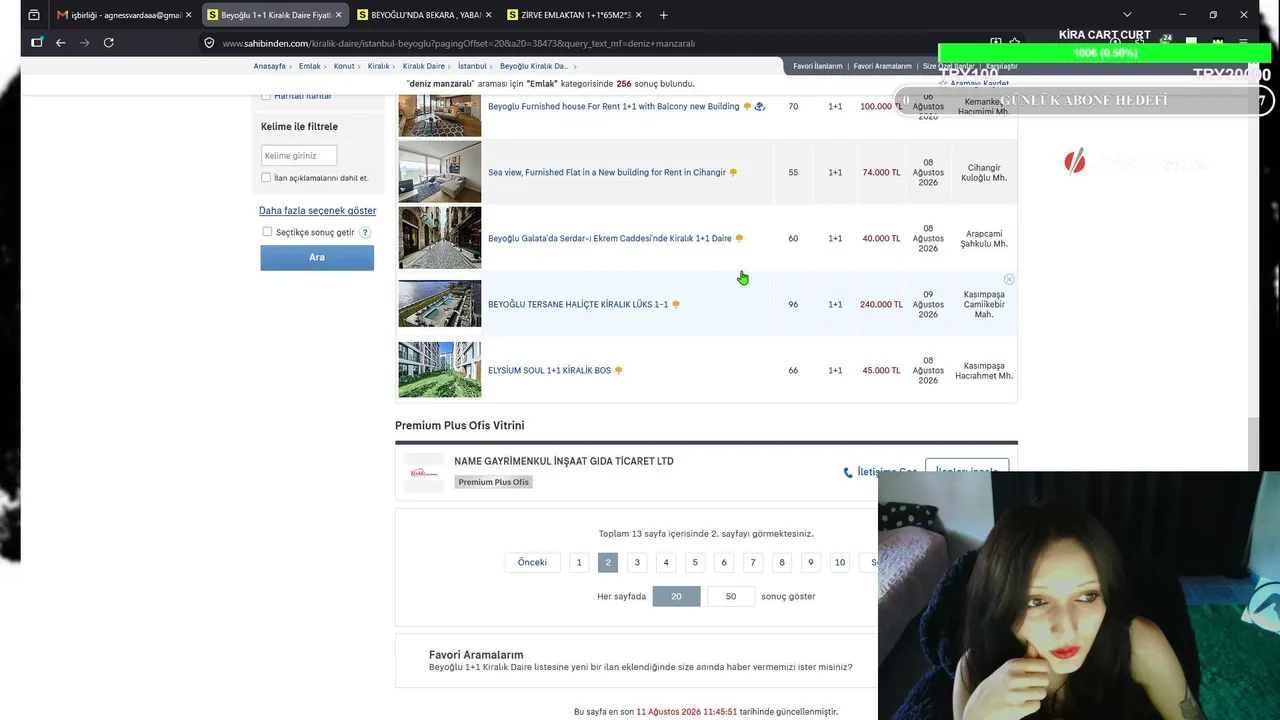Close the Beyoğlu 1+1 Kiralık Daire tab

coord(338,15)
